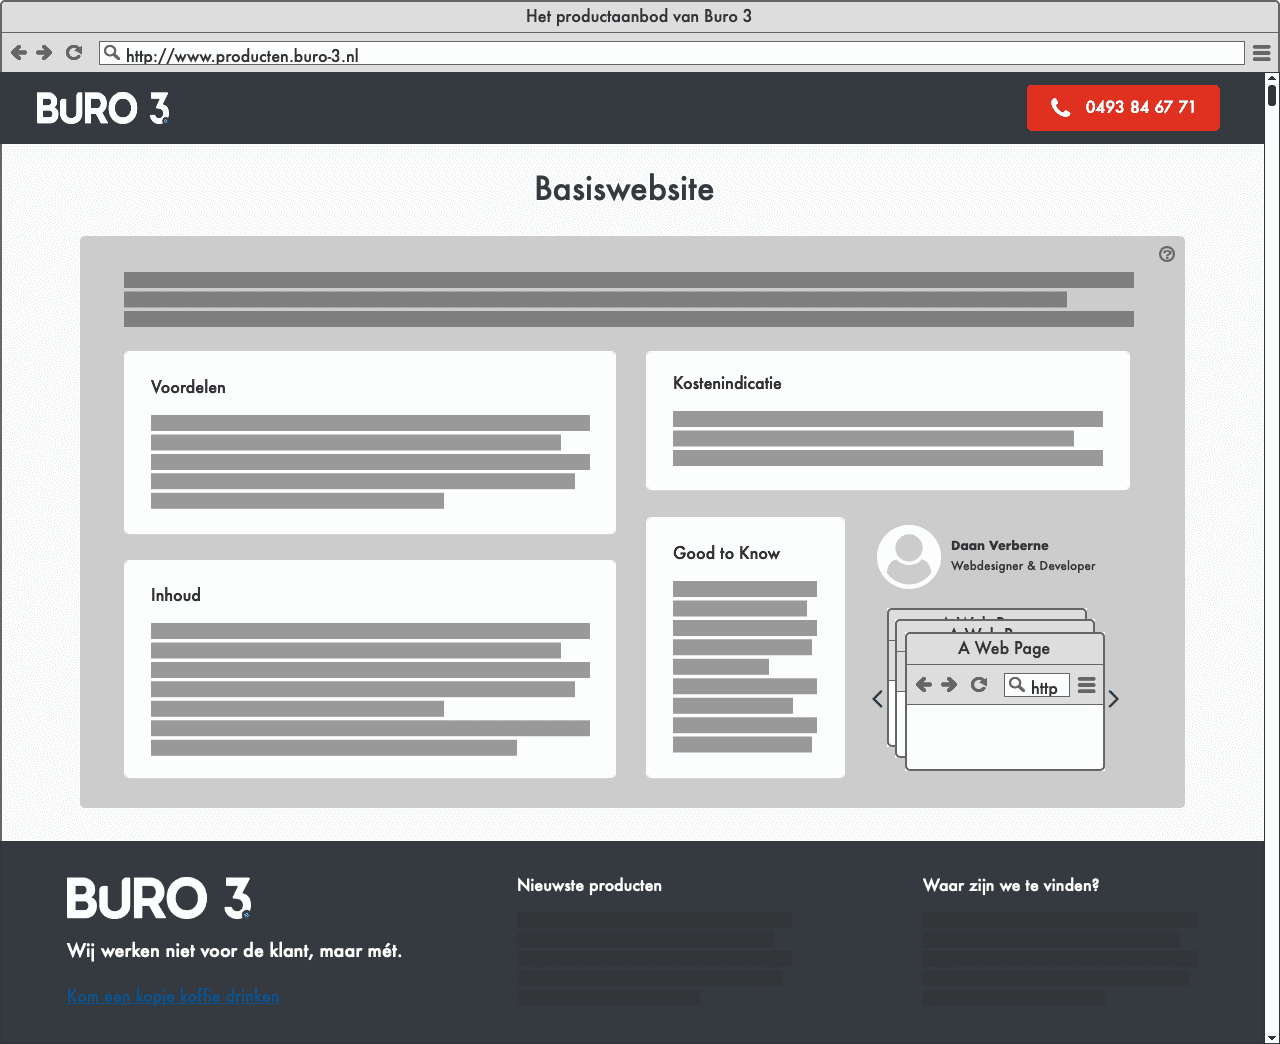Show previous image in carousel

pos(878,699)
